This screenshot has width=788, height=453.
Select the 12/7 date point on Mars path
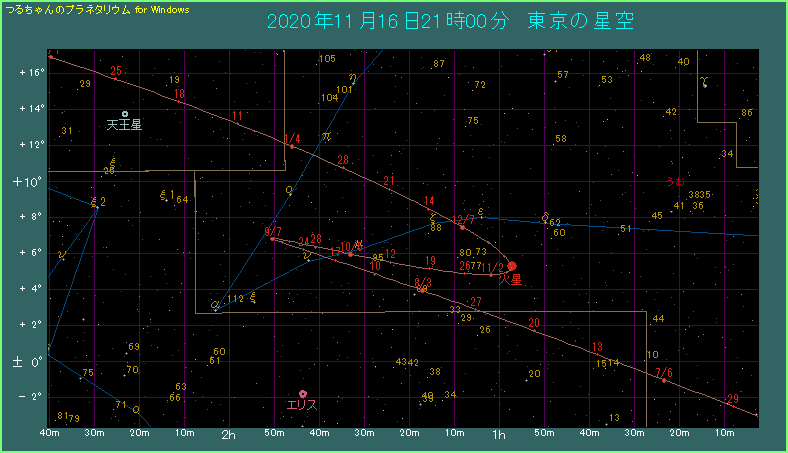click(462, 227)
